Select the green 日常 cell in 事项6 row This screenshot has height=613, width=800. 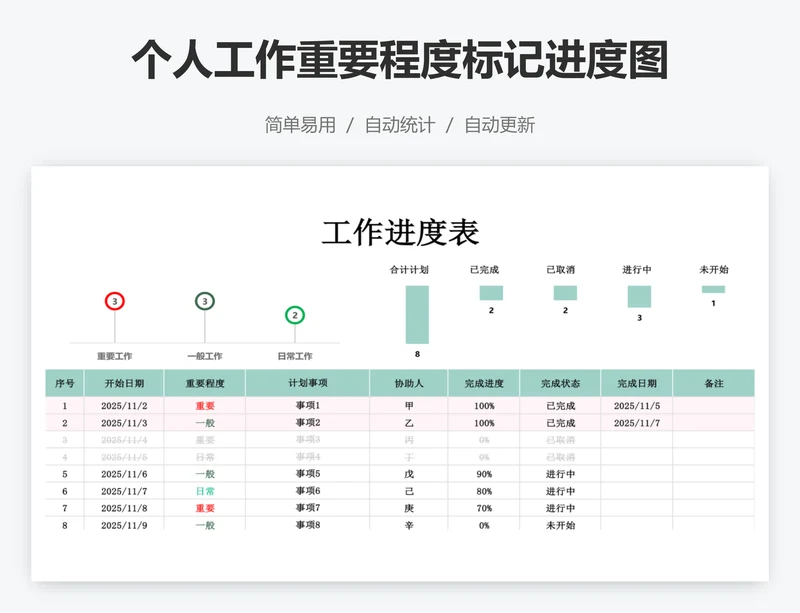[205, 491]
